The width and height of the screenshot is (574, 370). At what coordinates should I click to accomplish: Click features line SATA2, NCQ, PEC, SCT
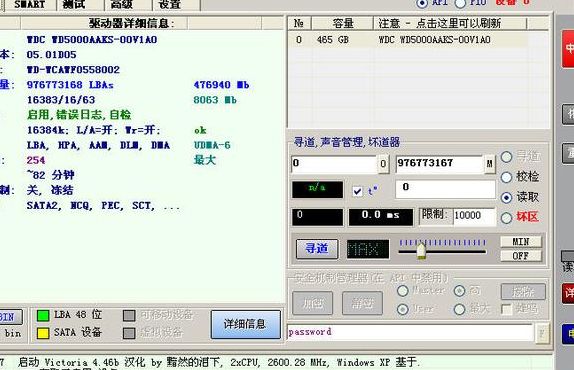tap(103, 206)
